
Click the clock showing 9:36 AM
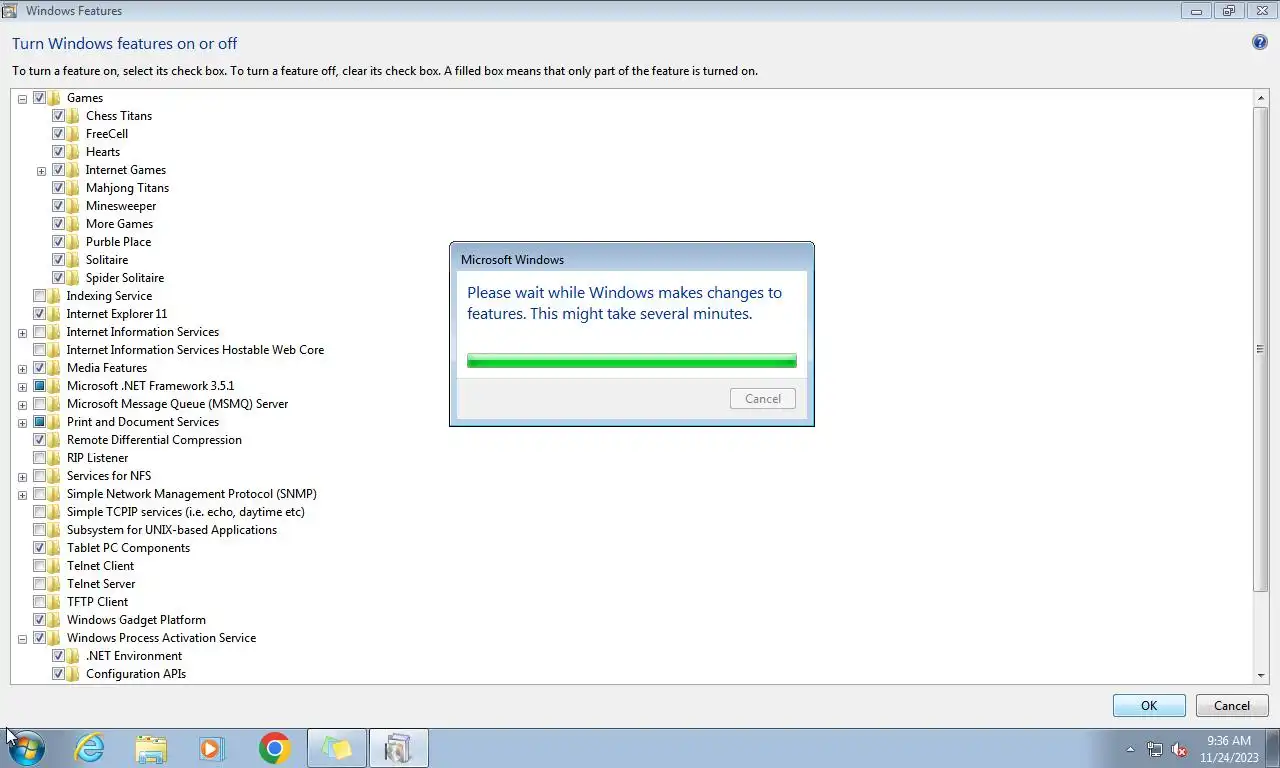click(x=1229, y=741)
